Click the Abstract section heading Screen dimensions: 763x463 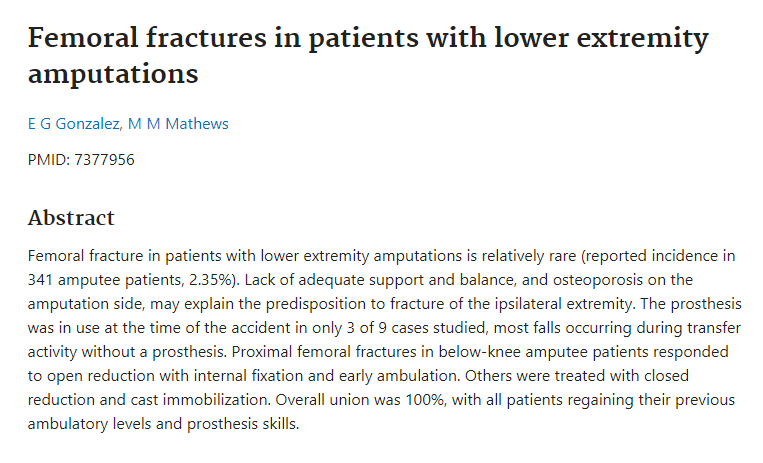tap(71, 218)
